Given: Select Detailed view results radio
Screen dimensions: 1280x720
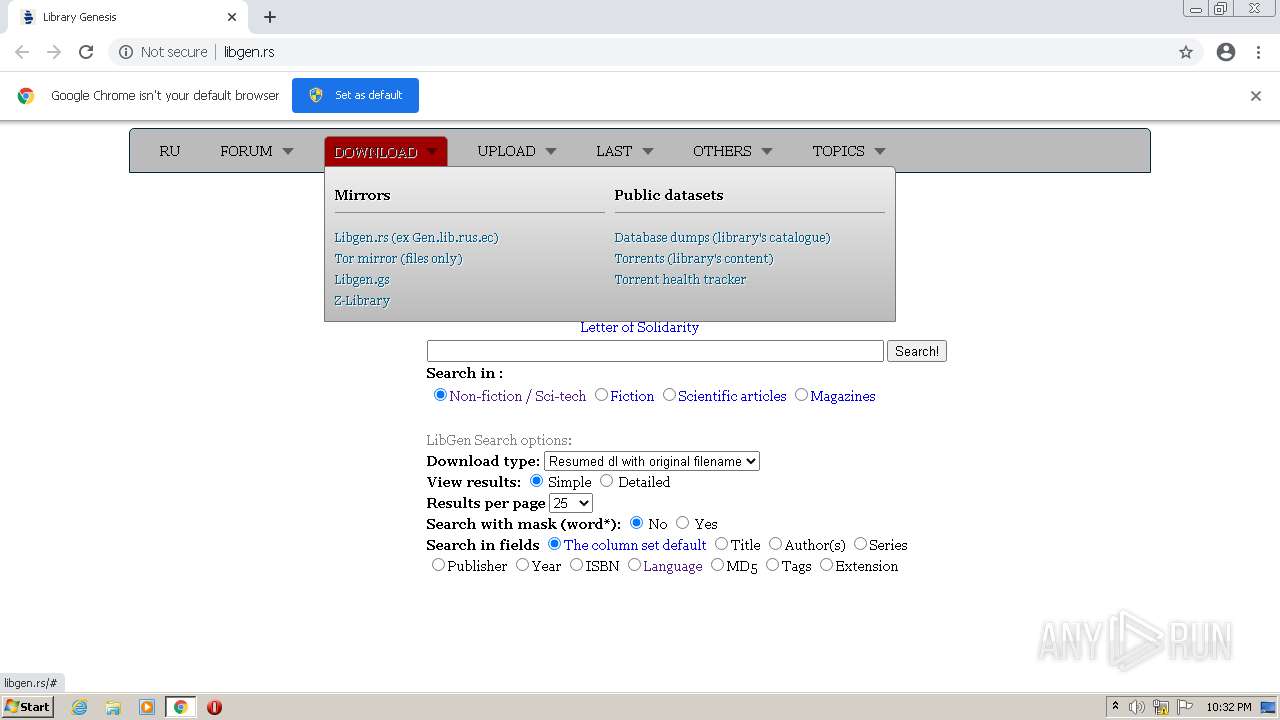Looking at the screenshot, I should pyautogui.click(x=607, y=481).
